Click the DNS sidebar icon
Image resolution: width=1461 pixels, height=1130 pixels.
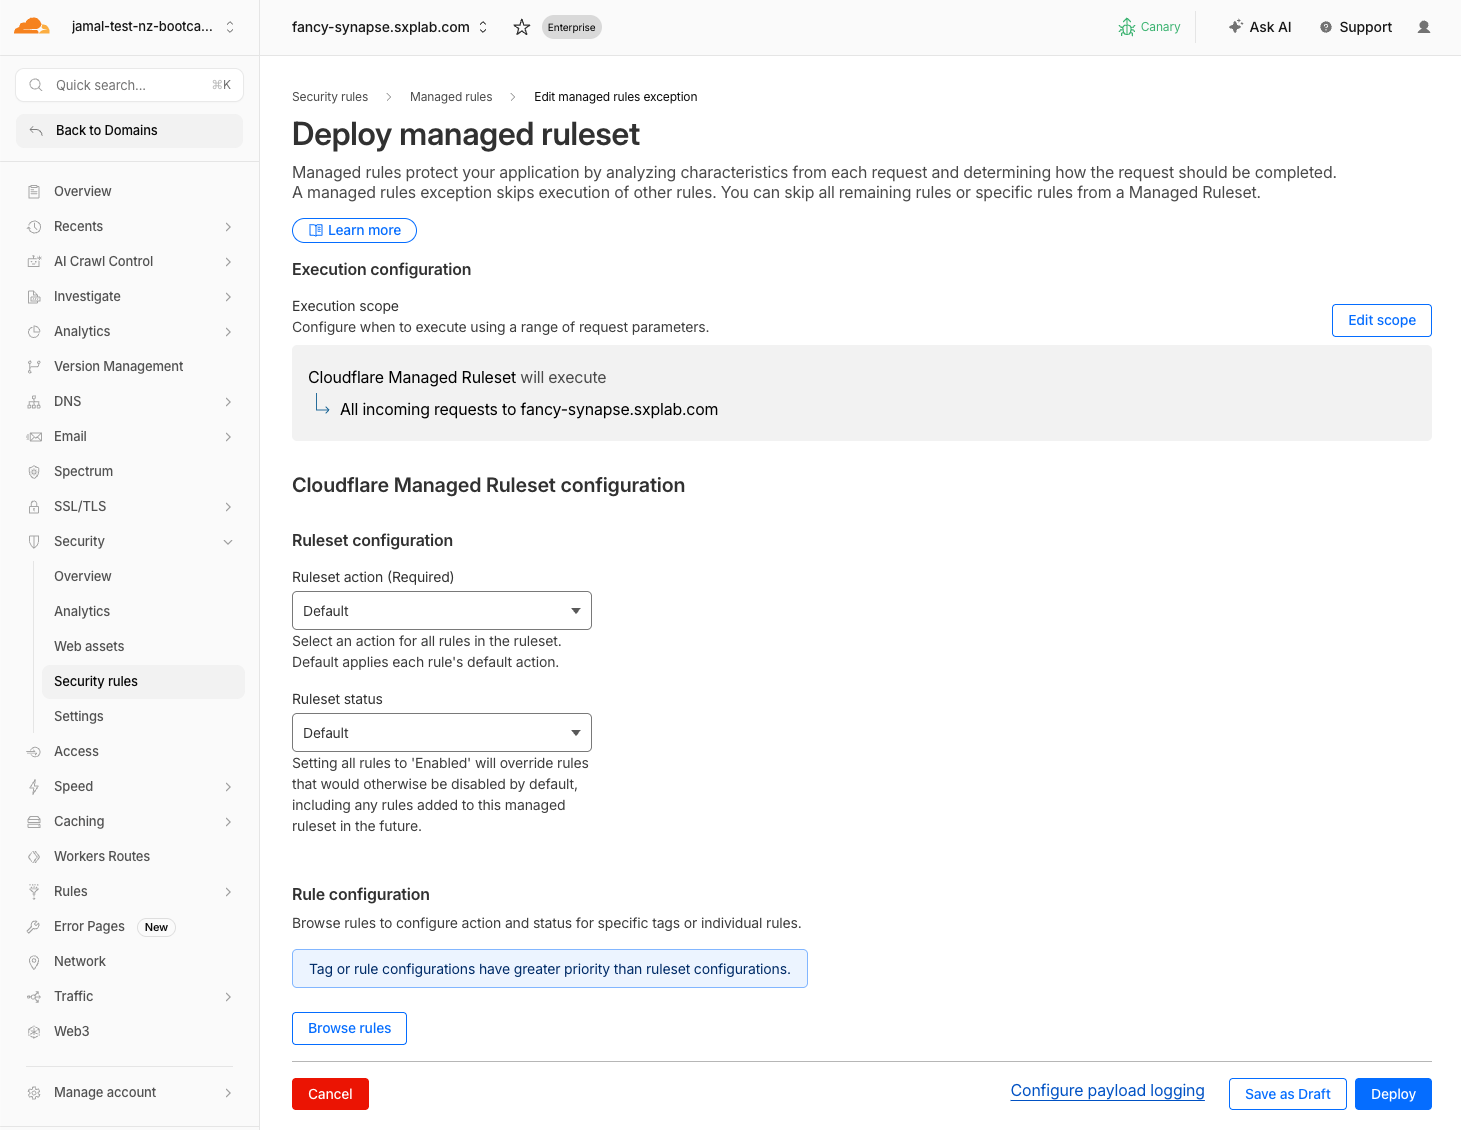point(34,401)
